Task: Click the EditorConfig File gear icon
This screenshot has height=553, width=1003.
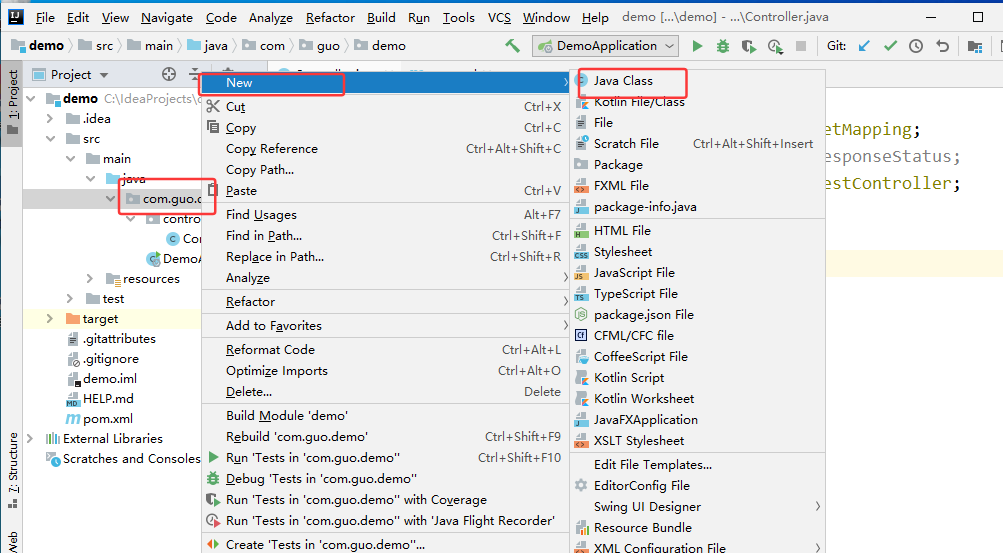Action: pos(581,485)
